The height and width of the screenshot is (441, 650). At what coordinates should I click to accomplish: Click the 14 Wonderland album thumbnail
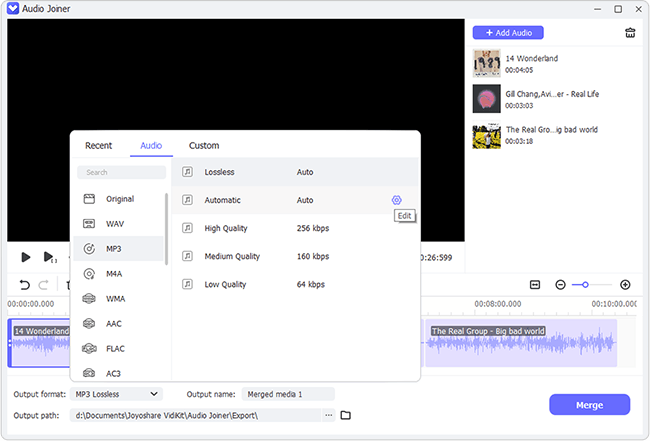(487, 63)
